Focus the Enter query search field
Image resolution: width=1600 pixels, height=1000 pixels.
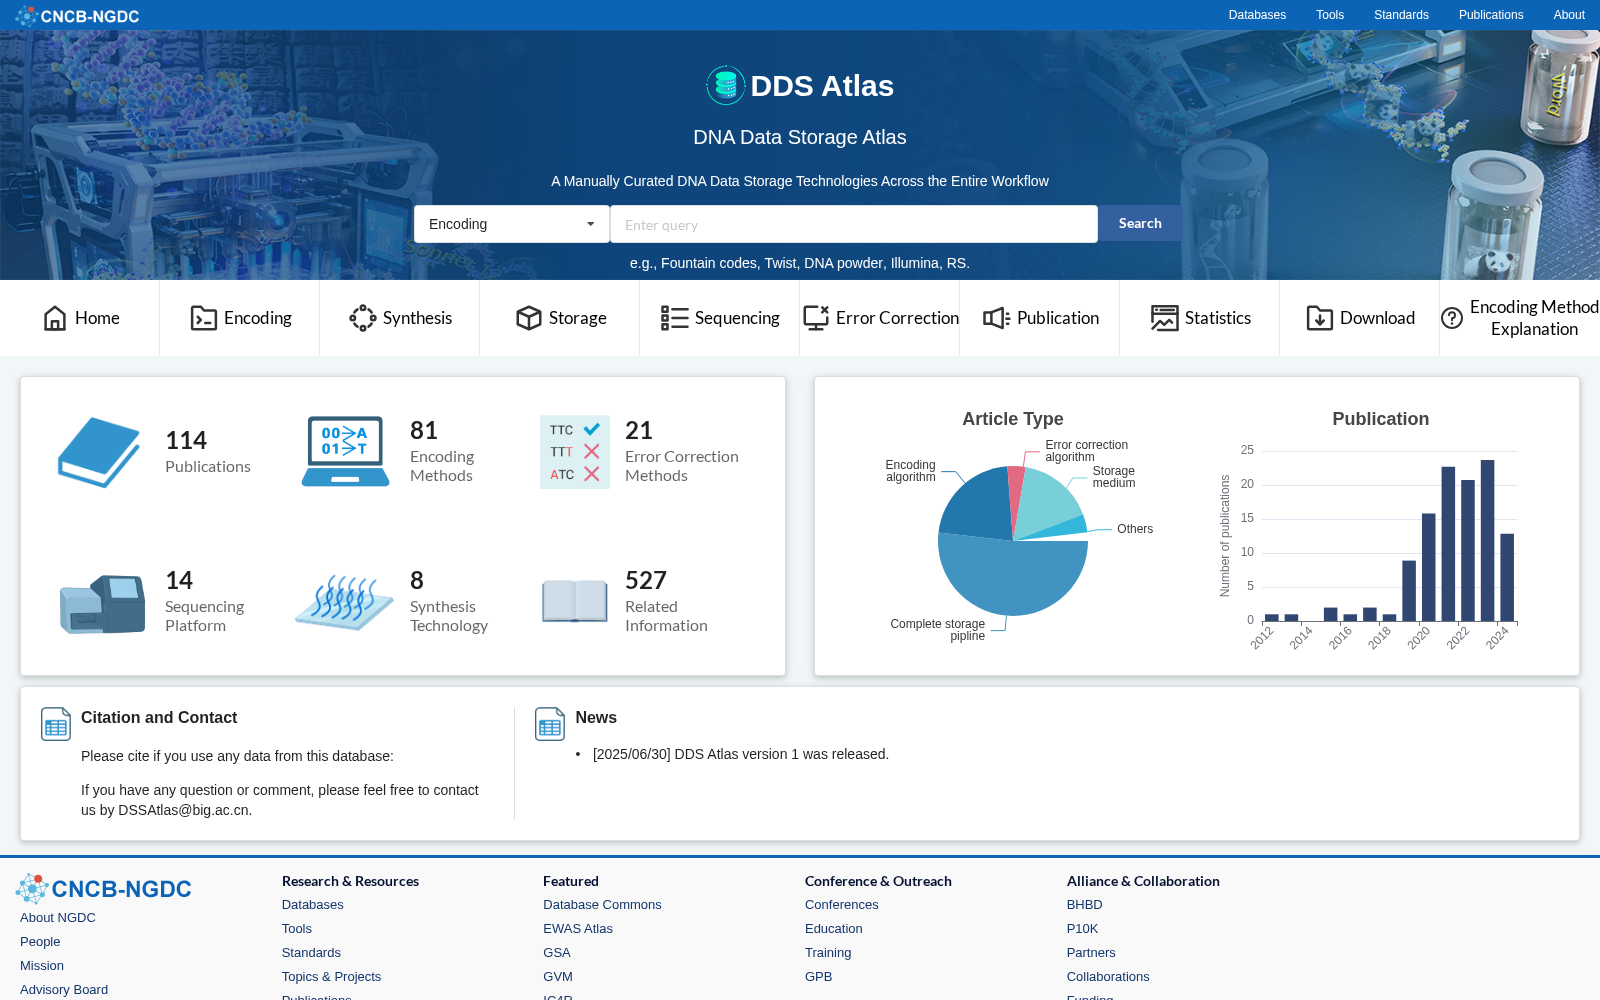(x=854, y=224)
